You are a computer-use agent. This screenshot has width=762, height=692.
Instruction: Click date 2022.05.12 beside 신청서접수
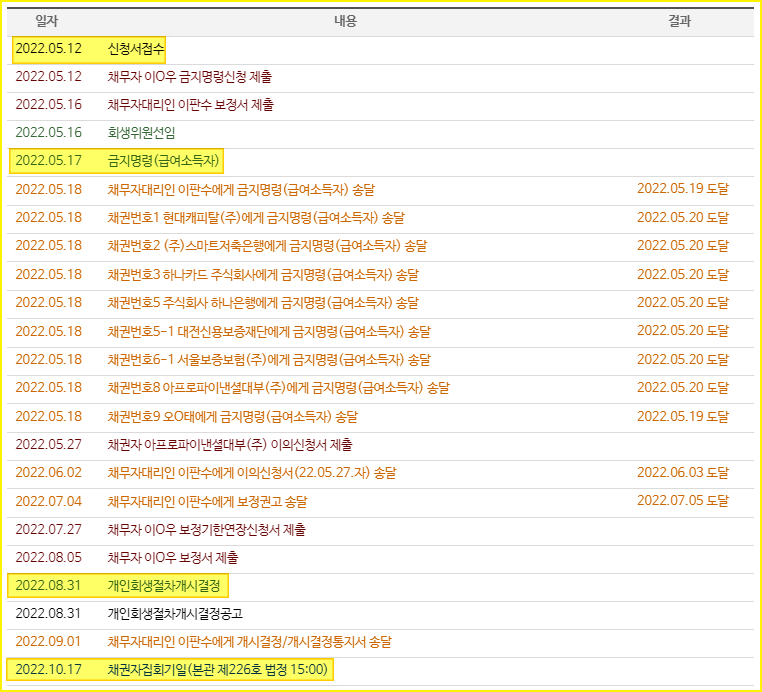coord(49,49)
